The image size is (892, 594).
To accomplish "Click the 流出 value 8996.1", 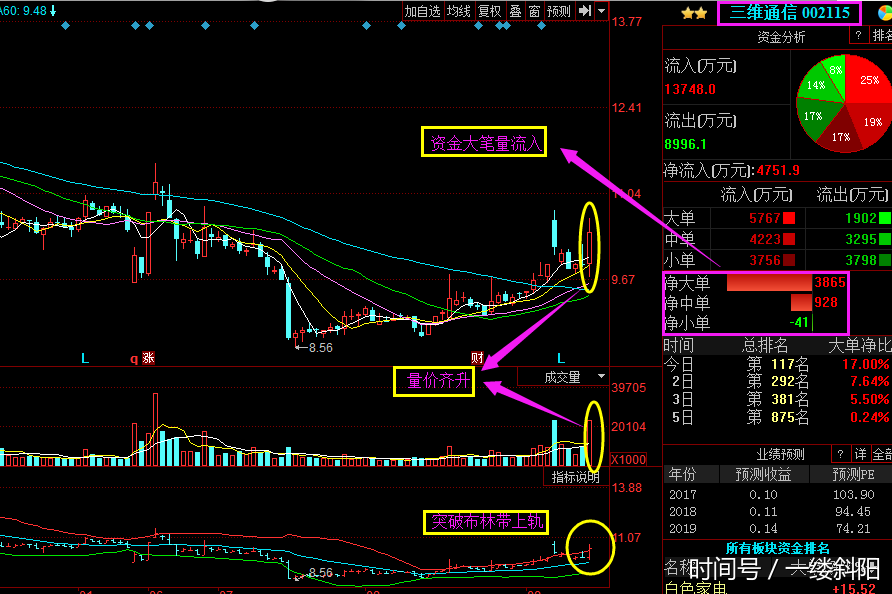I will (685, 145).
